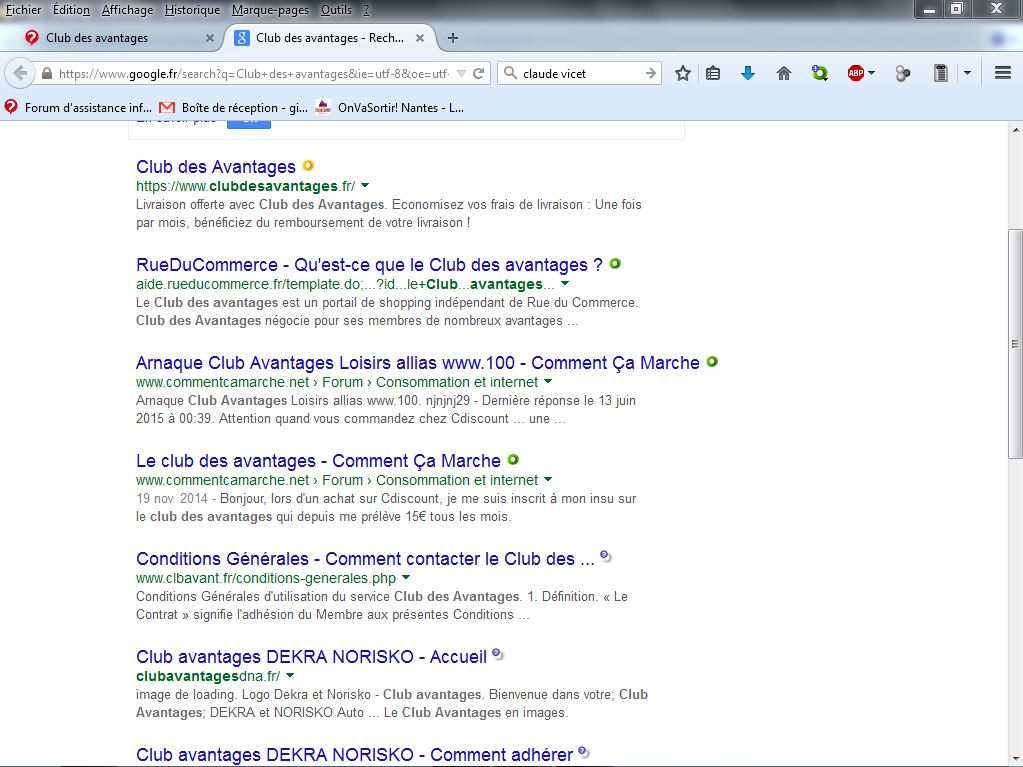
Task: Show the bookmarks list icon
Action: tap(713, 73)
